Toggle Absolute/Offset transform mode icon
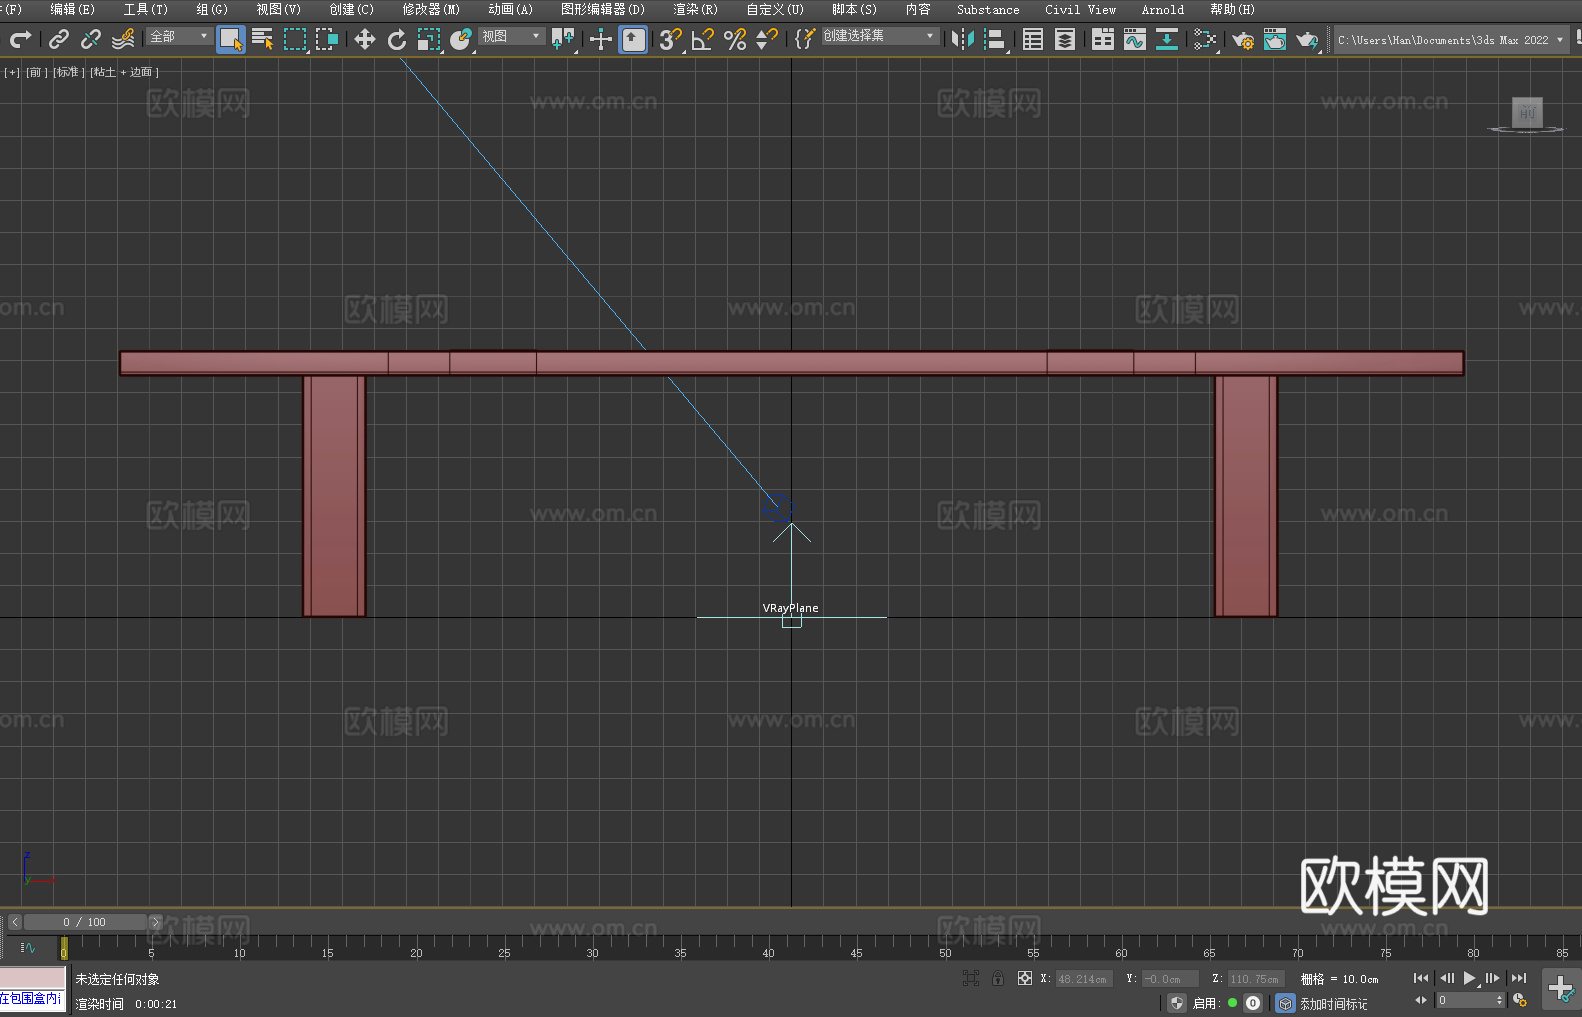 1025,978
